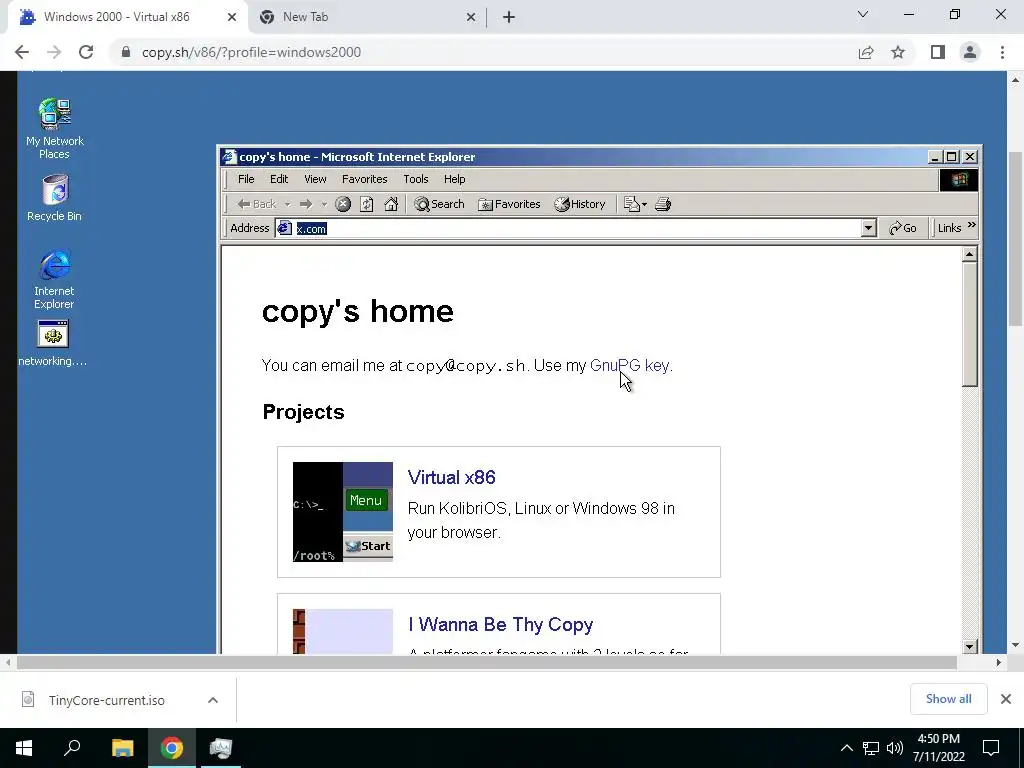
Task: Close the New Tab Chrome tab
Action: click(x=470, y=17)
